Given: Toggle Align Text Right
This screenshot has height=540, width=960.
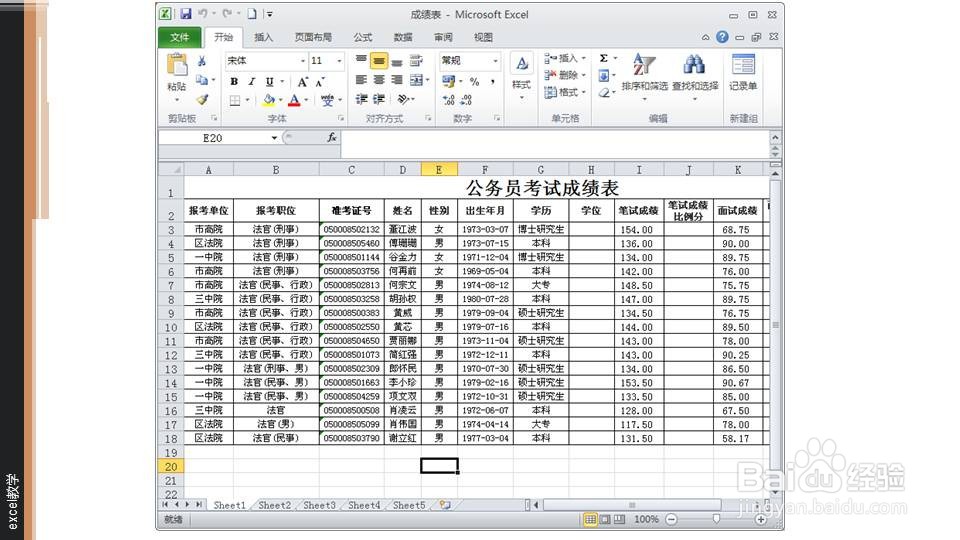Looking at the screenshot, I should [397, 80].
